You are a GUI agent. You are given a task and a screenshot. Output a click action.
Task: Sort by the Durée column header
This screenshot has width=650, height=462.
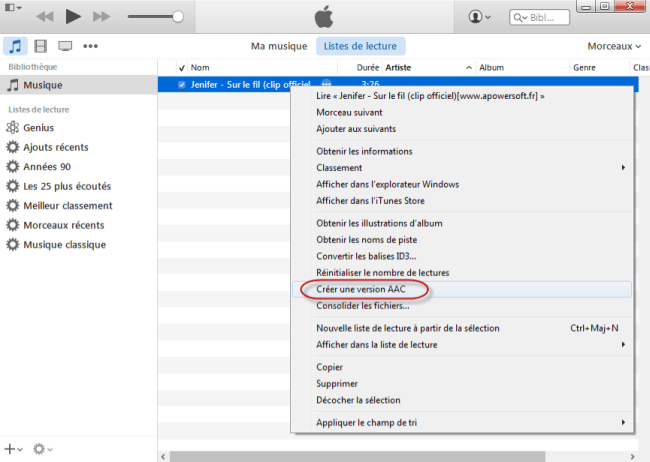(x=360, y=68)
